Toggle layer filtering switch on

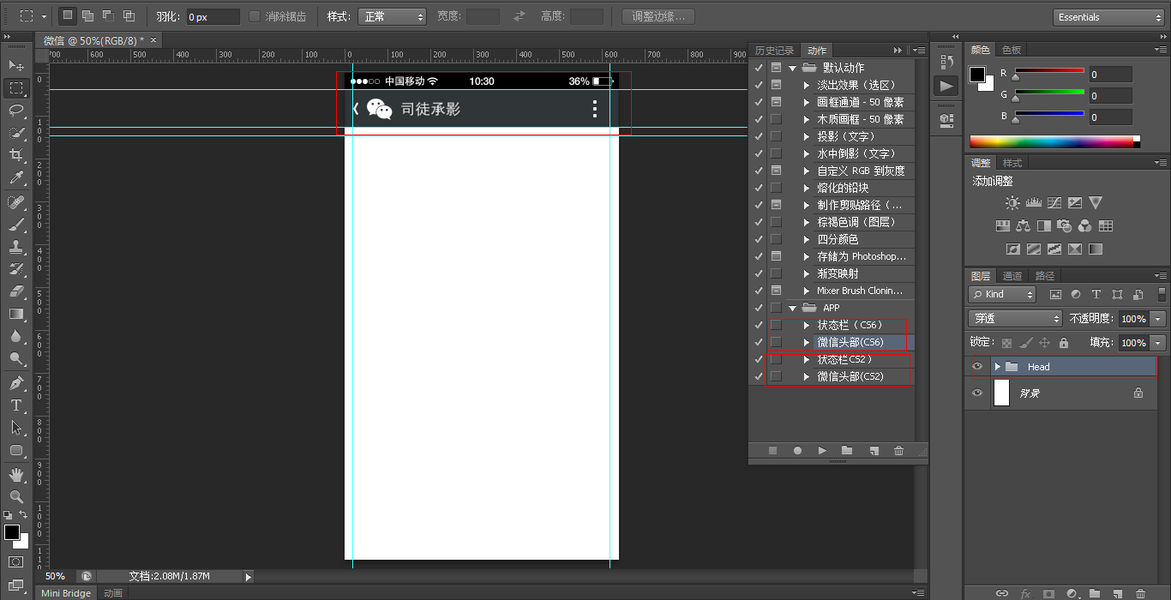pyautogui.click(x=1161, y=294)
